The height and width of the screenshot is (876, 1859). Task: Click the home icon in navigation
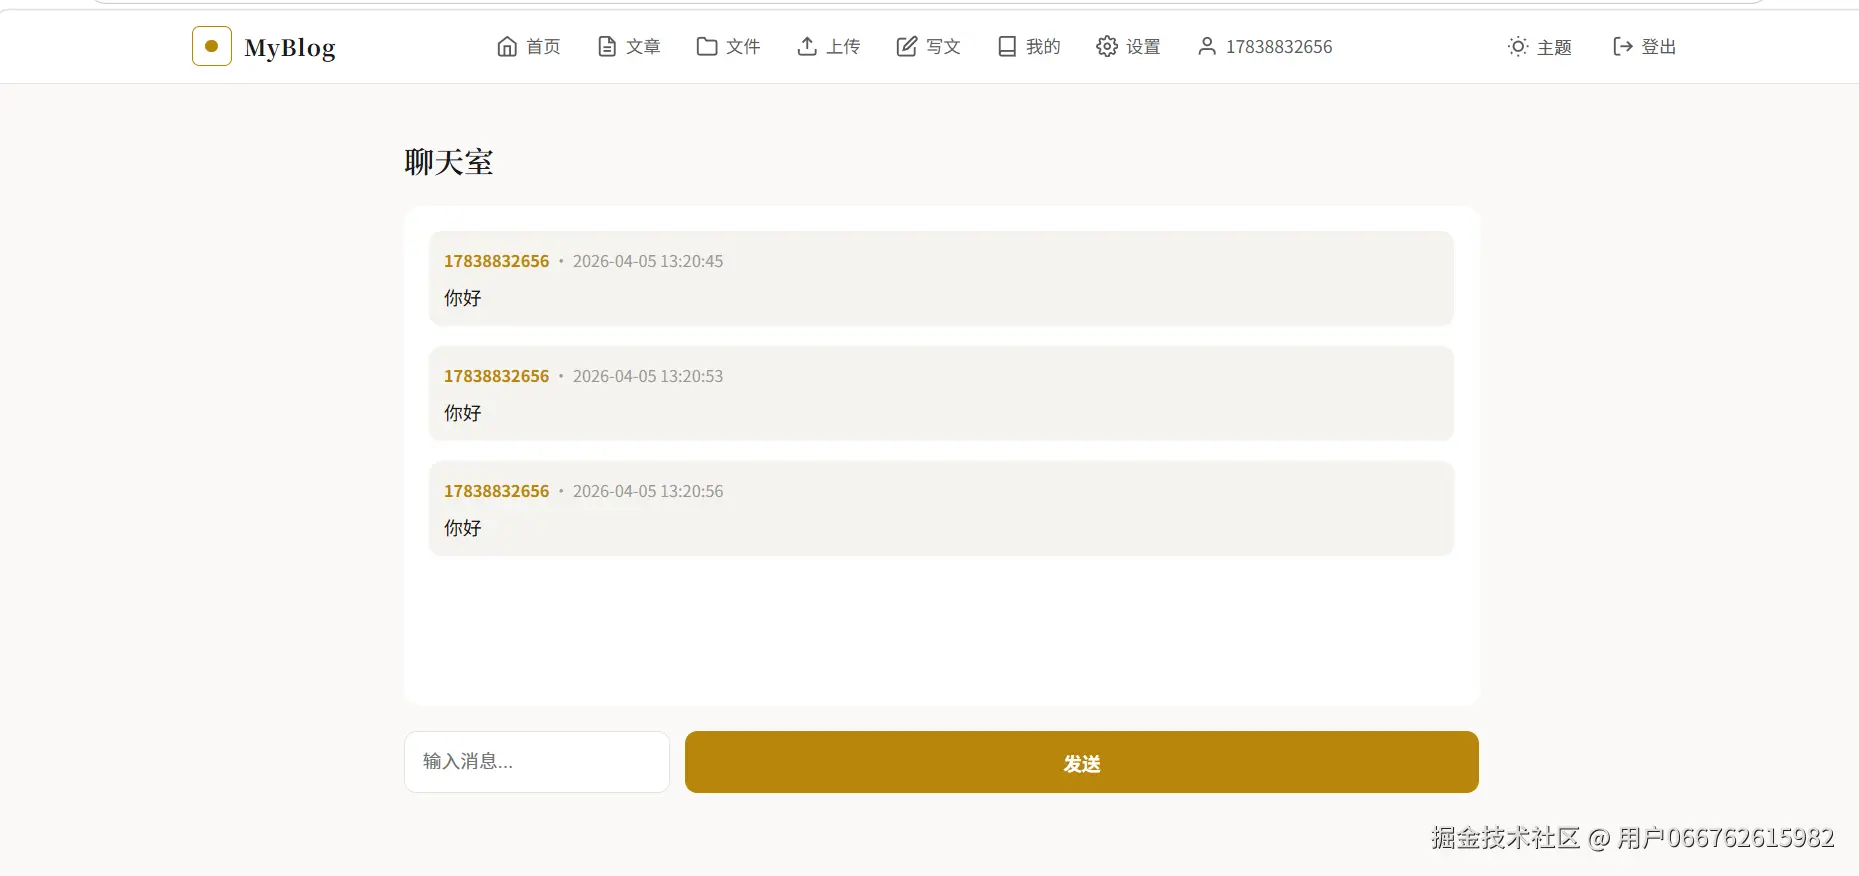point(507,46)
